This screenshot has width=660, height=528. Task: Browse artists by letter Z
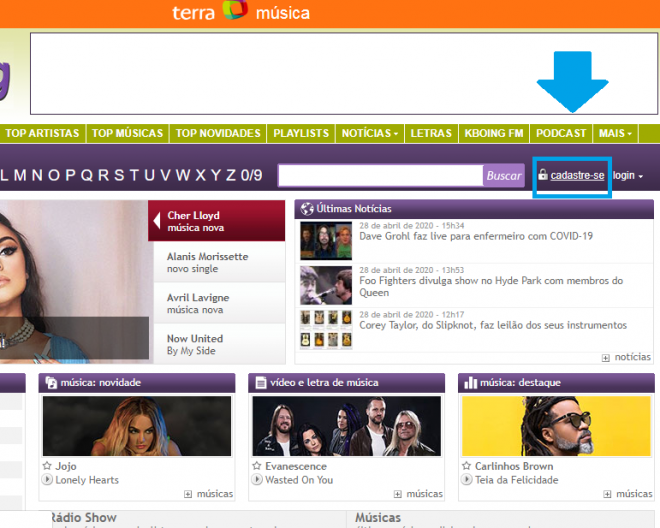[231, 175]
